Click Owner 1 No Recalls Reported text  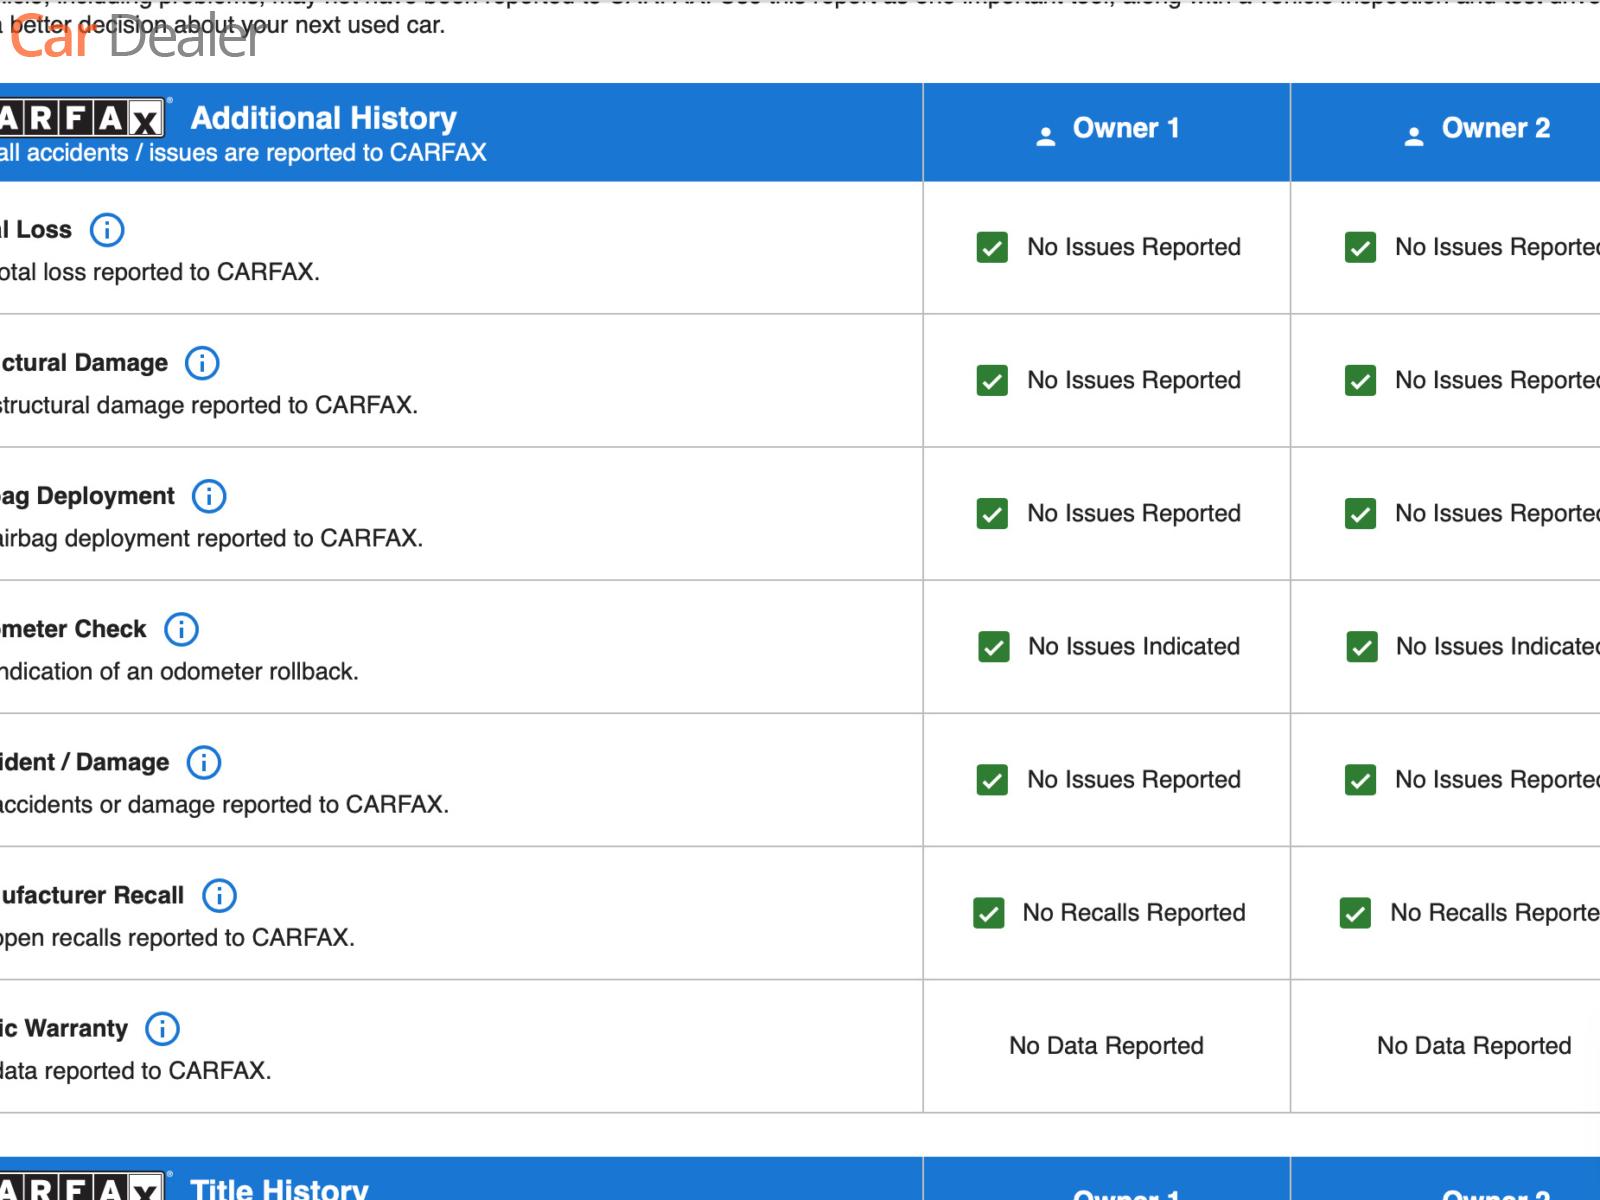coord(1133,913)
